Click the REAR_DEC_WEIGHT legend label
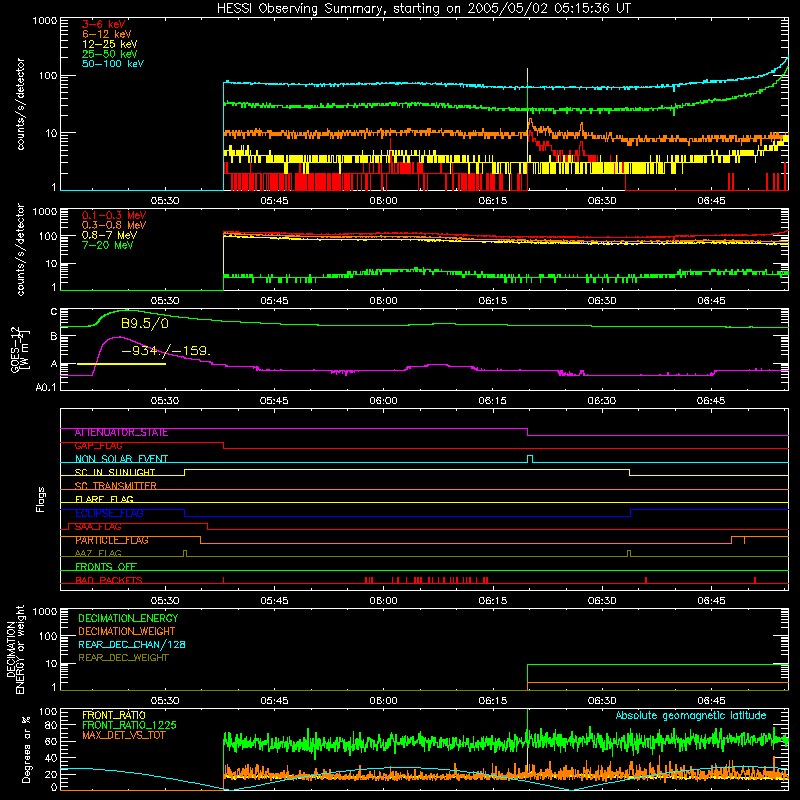 pyautogui.click(x=123, y=658)
